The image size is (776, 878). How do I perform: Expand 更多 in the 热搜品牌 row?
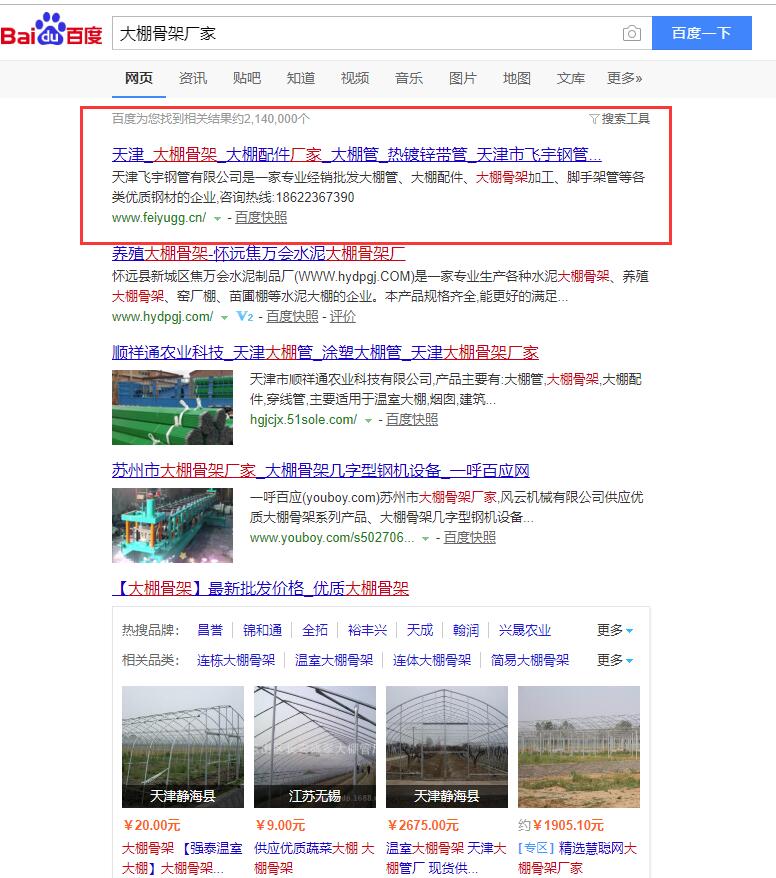click(x=615, y=630)
